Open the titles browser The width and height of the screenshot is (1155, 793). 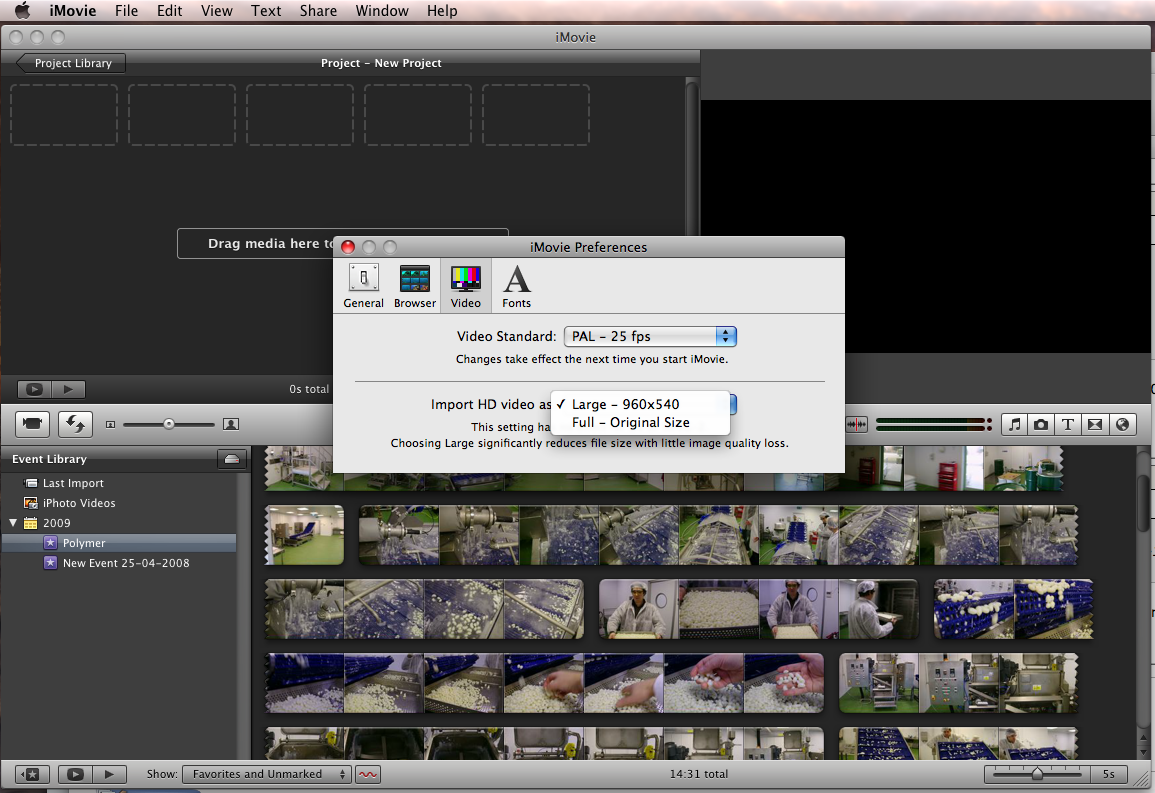(1067, 424)
